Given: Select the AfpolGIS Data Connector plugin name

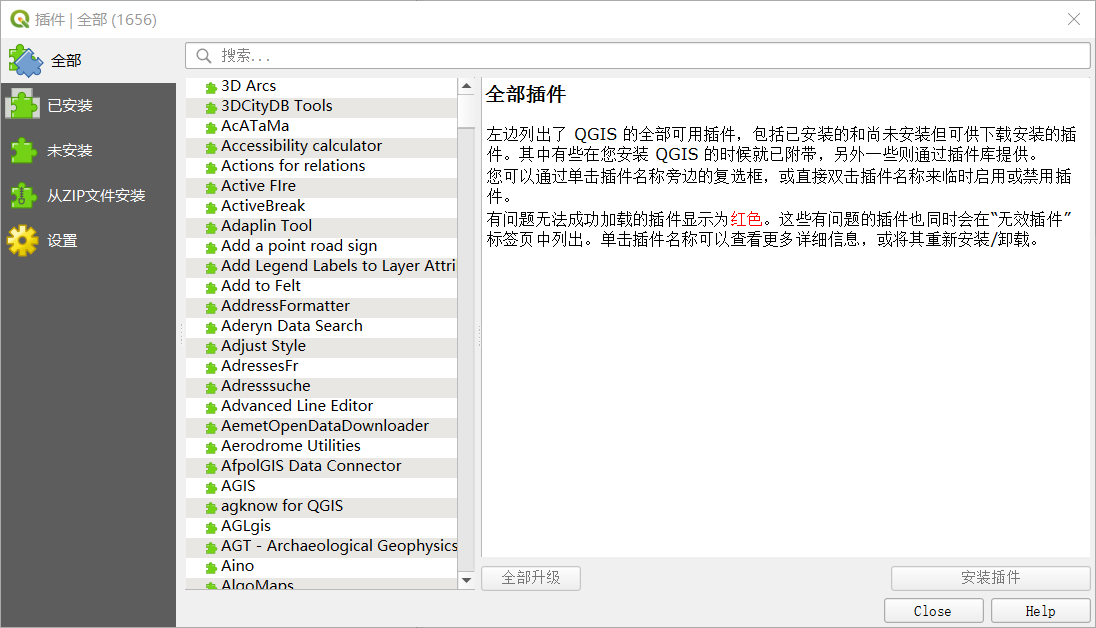Looking at the screenshot, I should [311, 466].
